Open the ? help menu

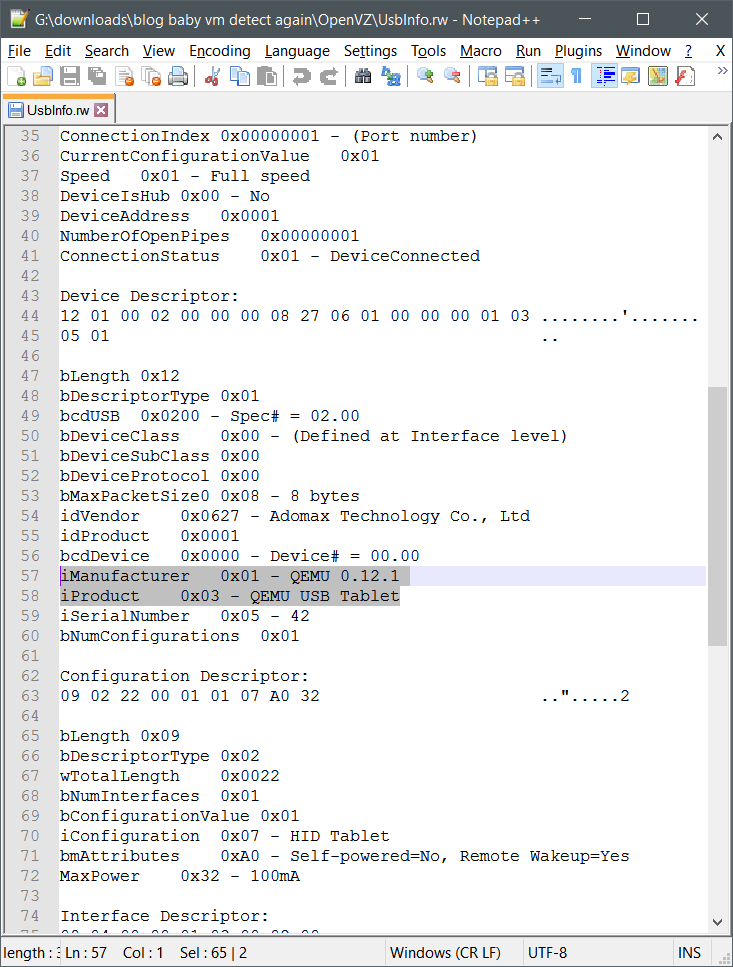tap(688, 51)
